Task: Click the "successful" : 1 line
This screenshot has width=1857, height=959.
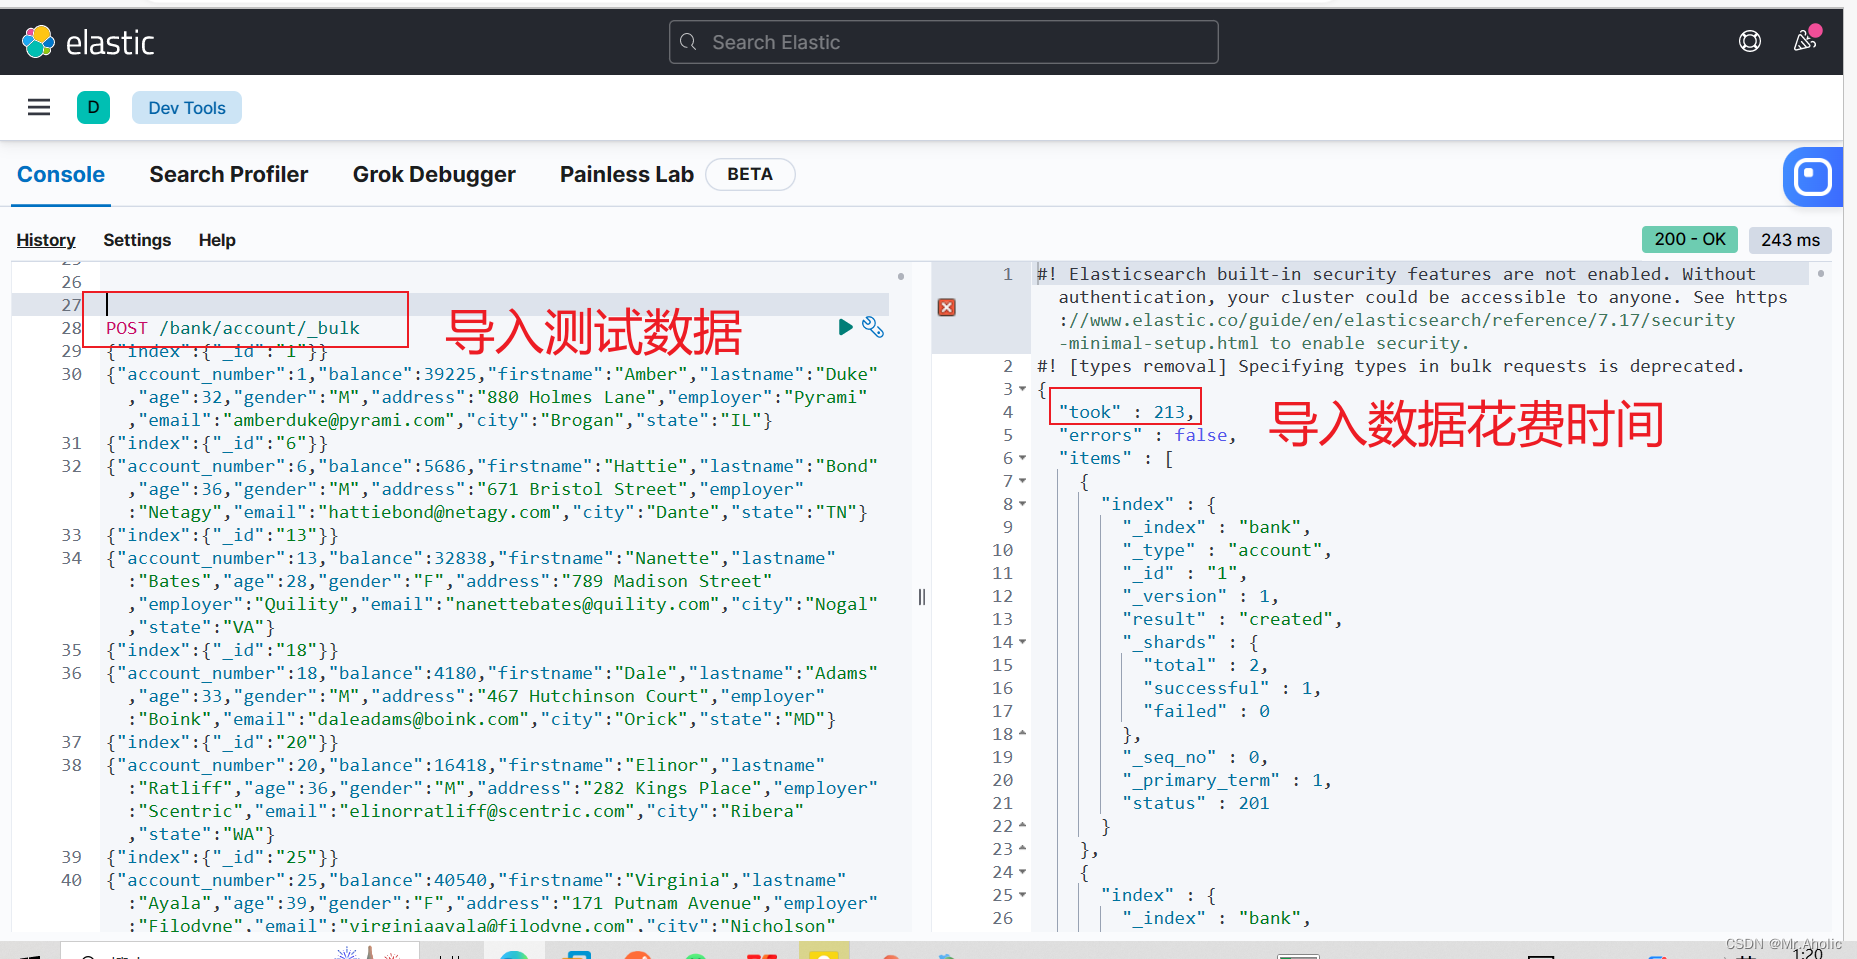Action: point(1232,688)
